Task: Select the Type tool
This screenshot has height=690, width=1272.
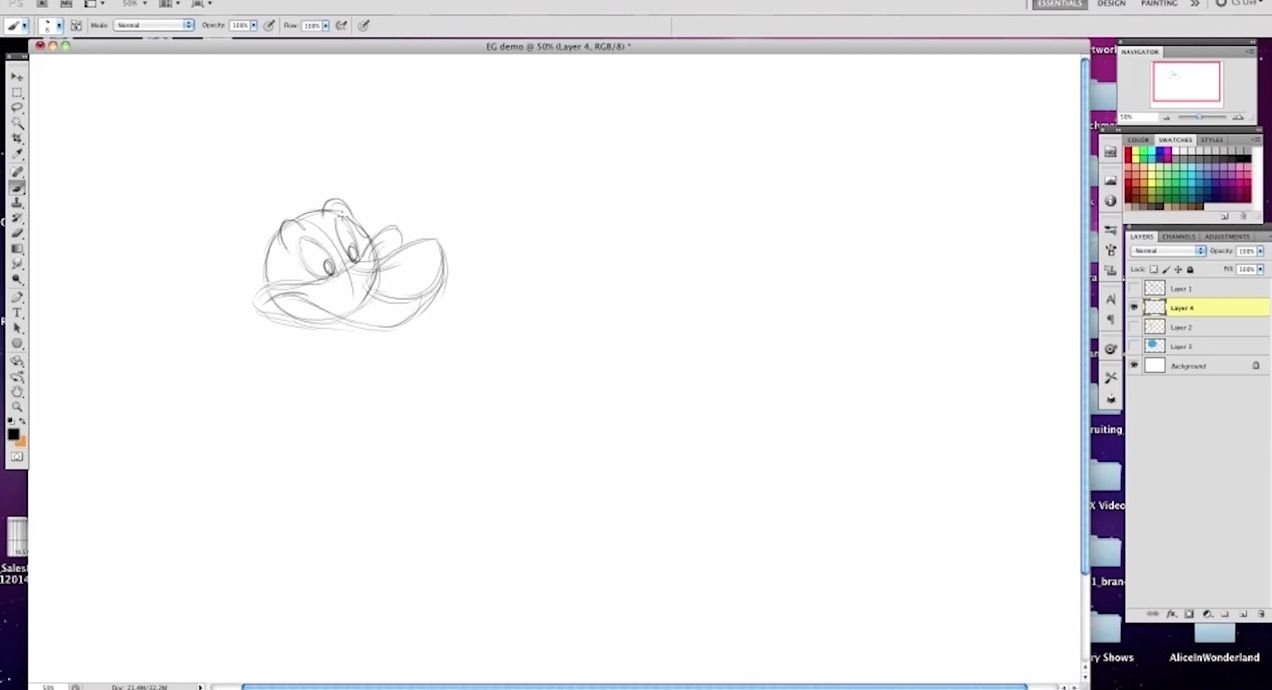Action: tap(17, 313)
